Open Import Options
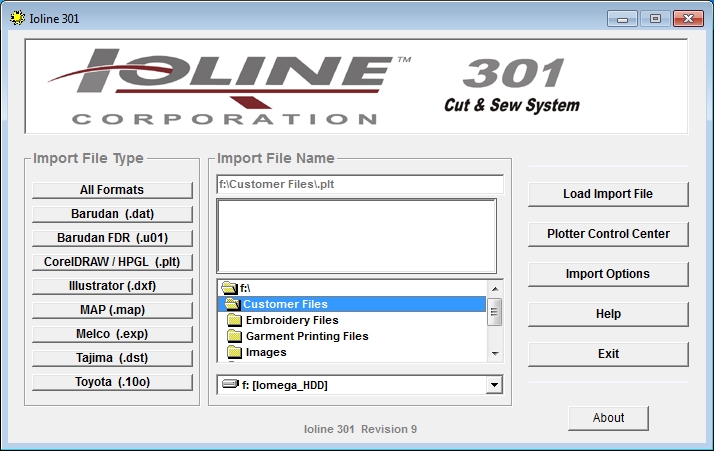The height and width of the screenshot is (451, 714). tap(608, 274)
